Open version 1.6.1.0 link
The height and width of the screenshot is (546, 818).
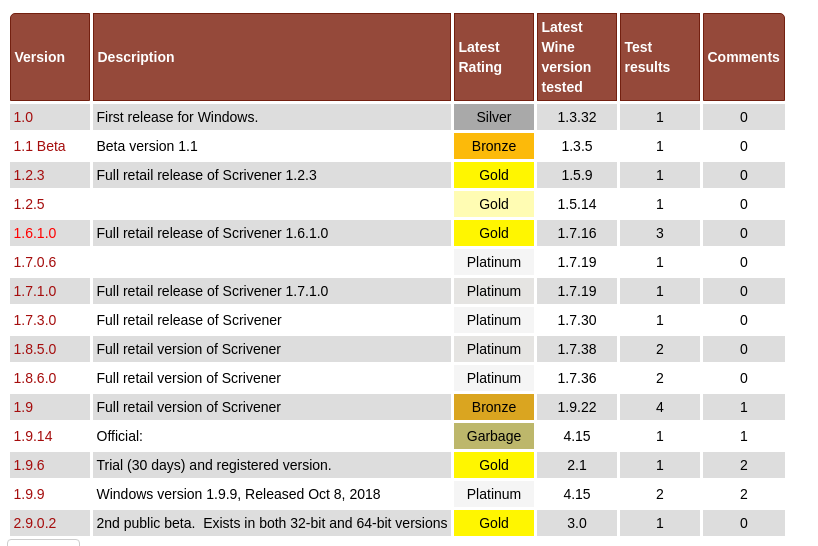34,233
